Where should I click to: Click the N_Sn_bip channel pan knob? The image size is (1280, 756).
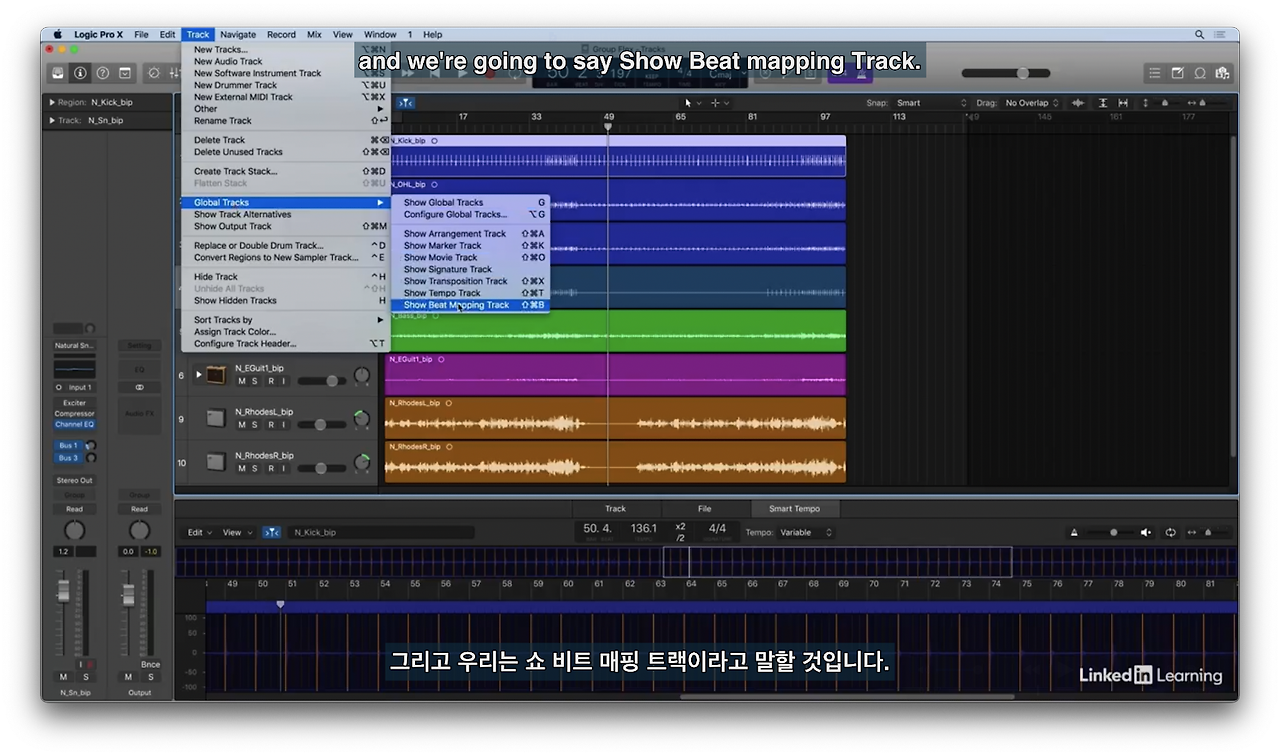click(x=75, y=530)
